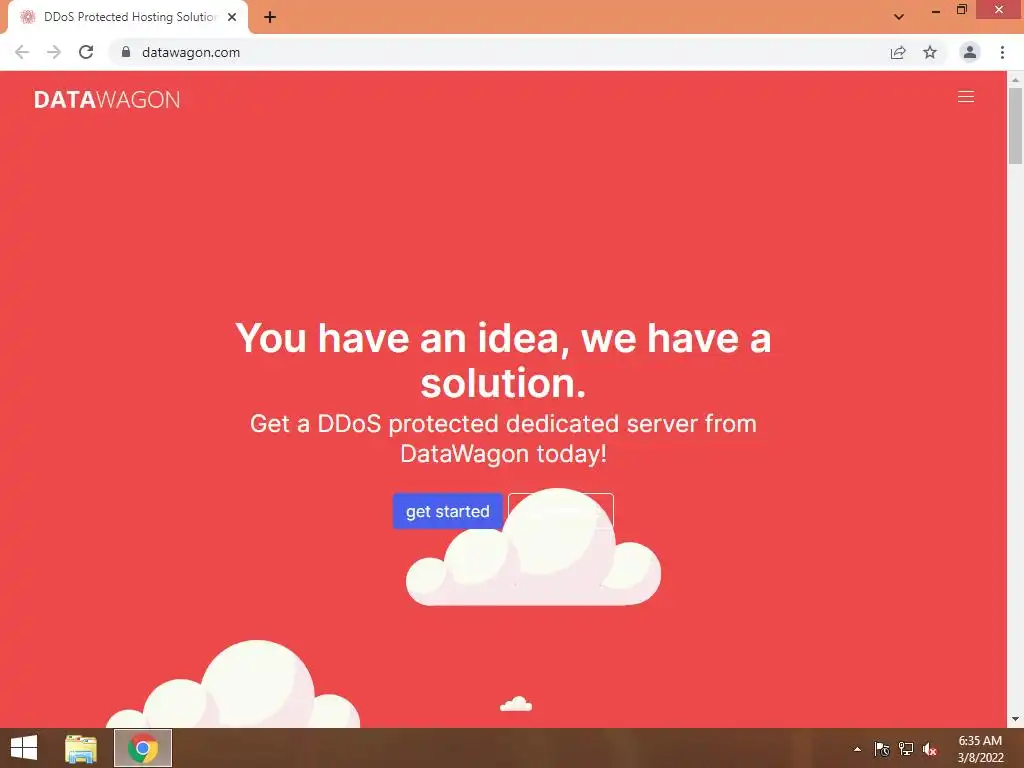Open the Windows Start menu
The image size is (1024, 768).
24,748
